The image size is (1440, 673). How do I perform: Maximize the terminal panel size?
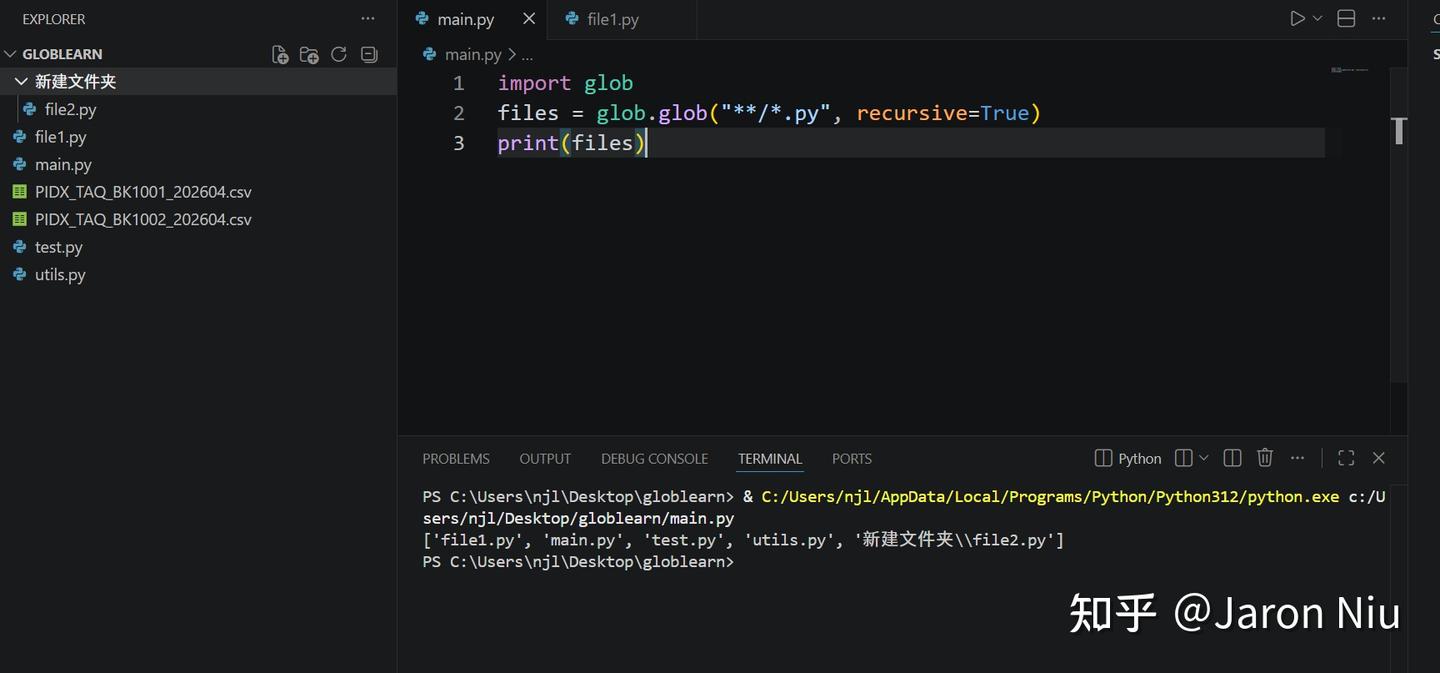[x=1346, y=458]
